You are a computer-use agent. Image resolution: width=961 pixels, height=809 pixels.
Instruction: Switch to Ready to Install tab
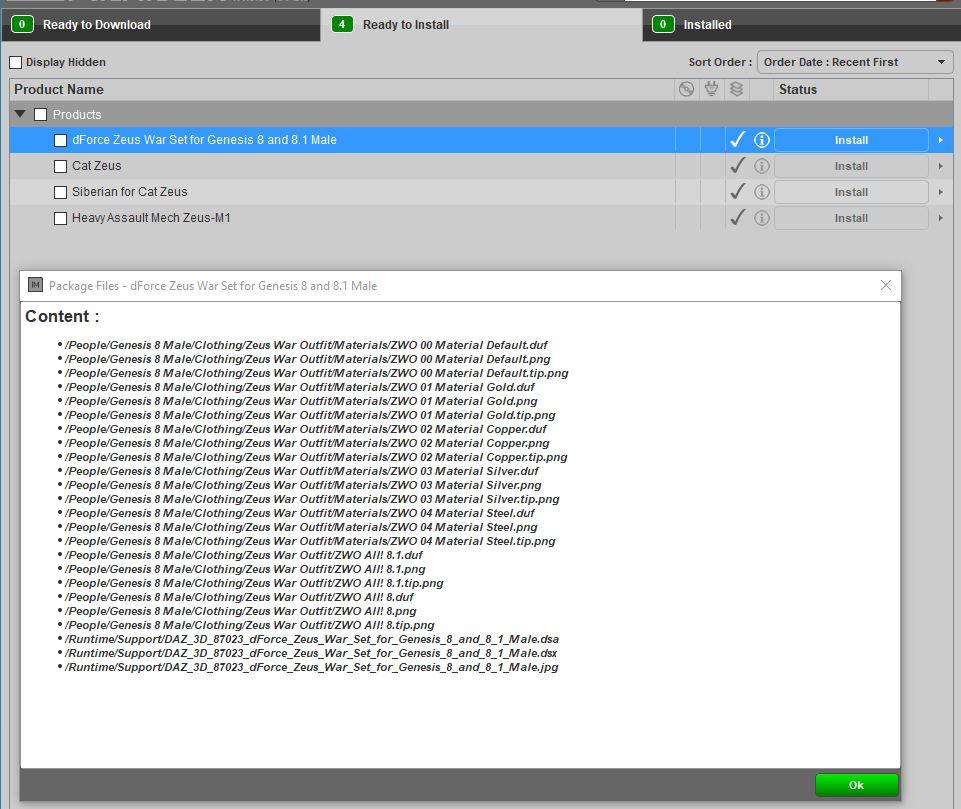(x=481, y=25)
